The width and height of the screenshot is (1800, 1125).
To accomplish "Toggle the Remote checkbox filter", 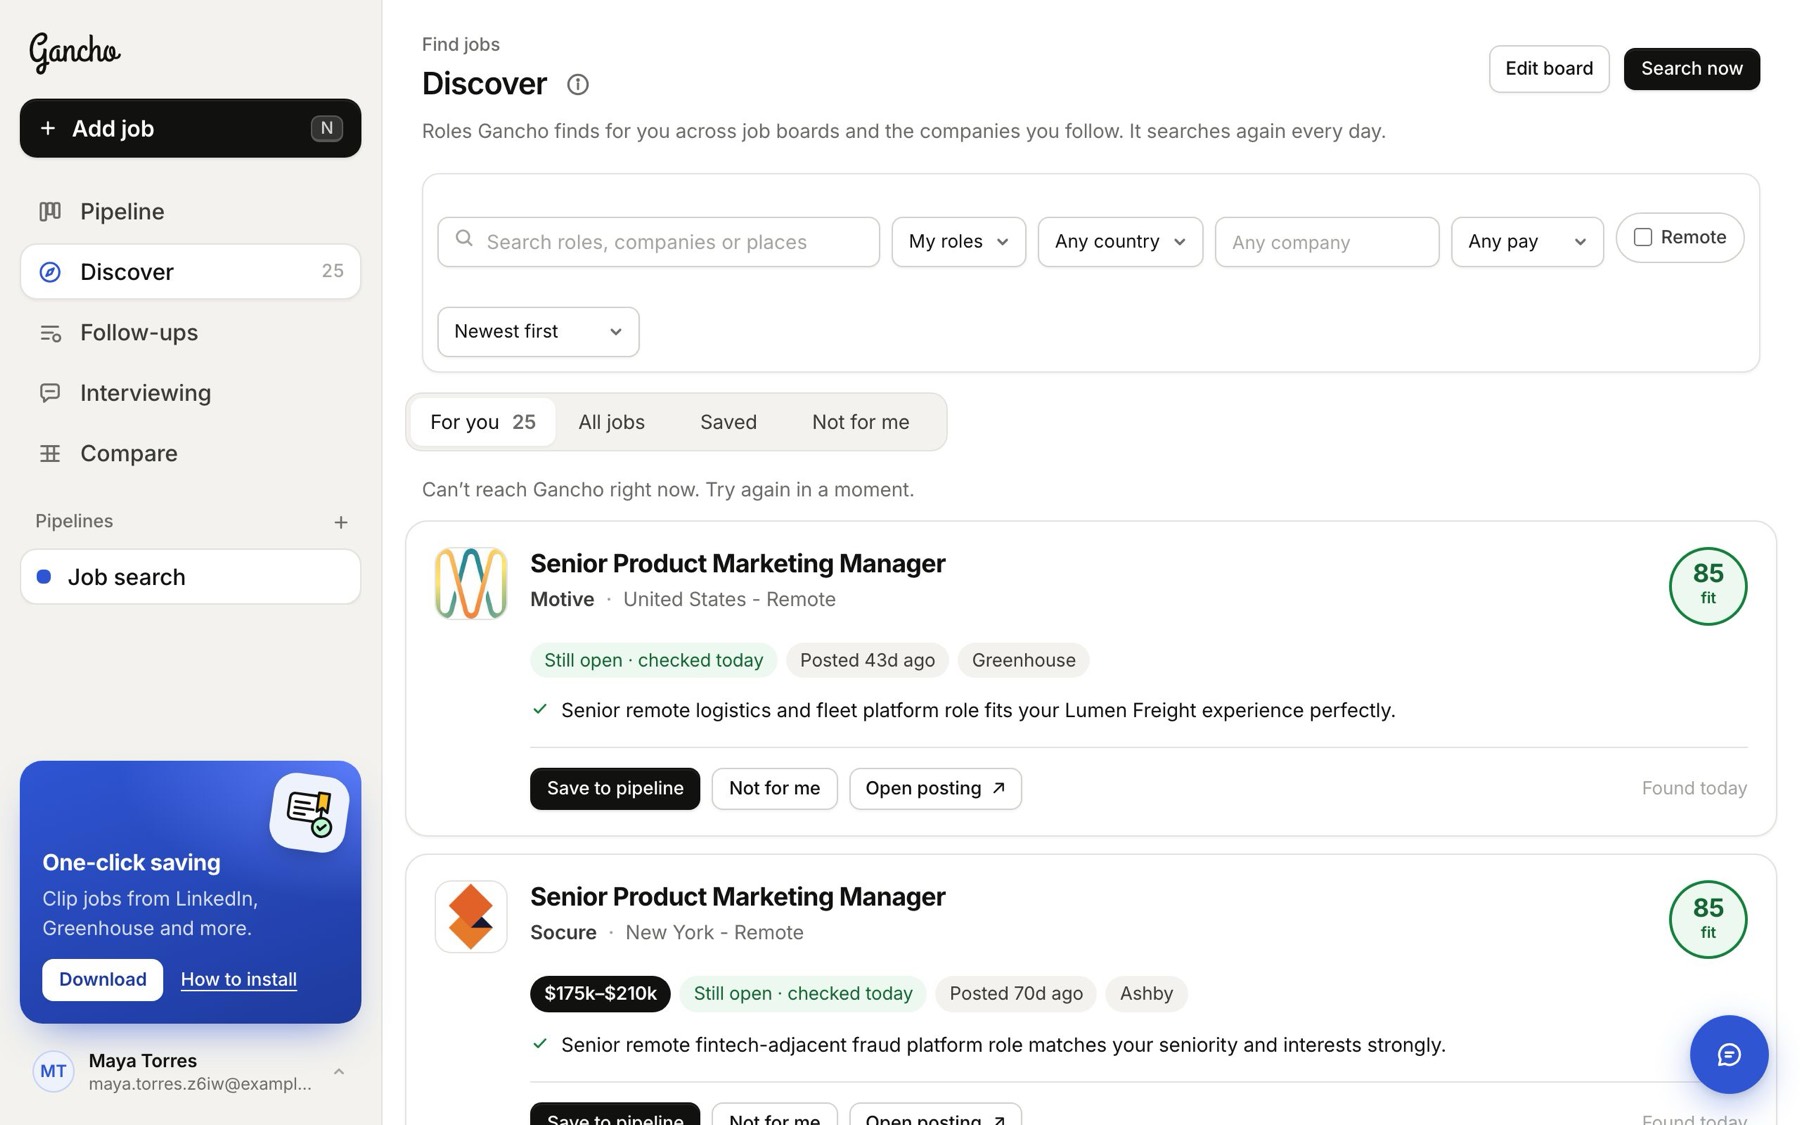I will point(1642,237).
